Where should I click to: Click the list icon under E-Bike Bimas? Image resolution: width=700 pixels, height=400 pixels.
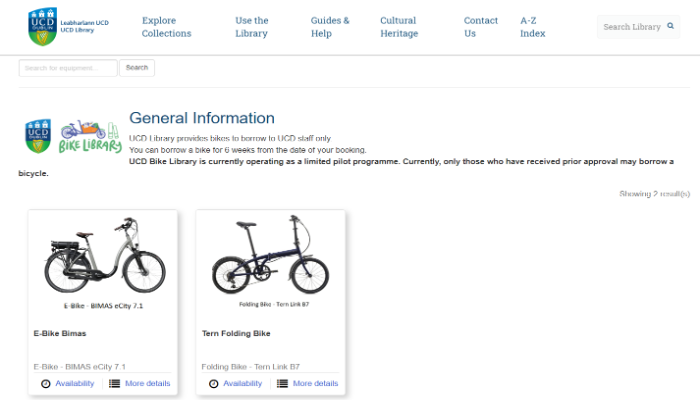114,383
